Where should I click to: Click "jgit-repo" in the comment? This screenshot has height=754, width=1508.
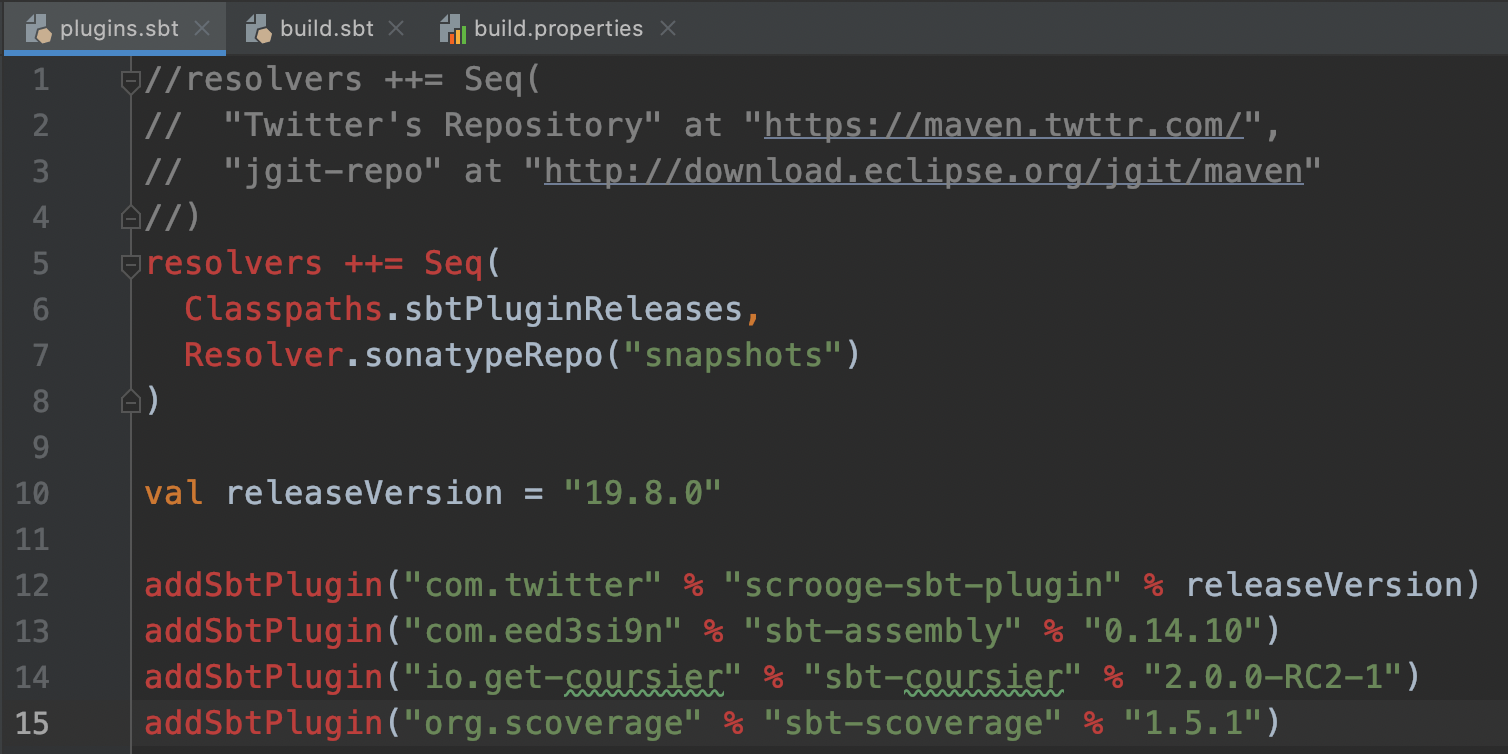pyautogui.click(x=334, y=171)
